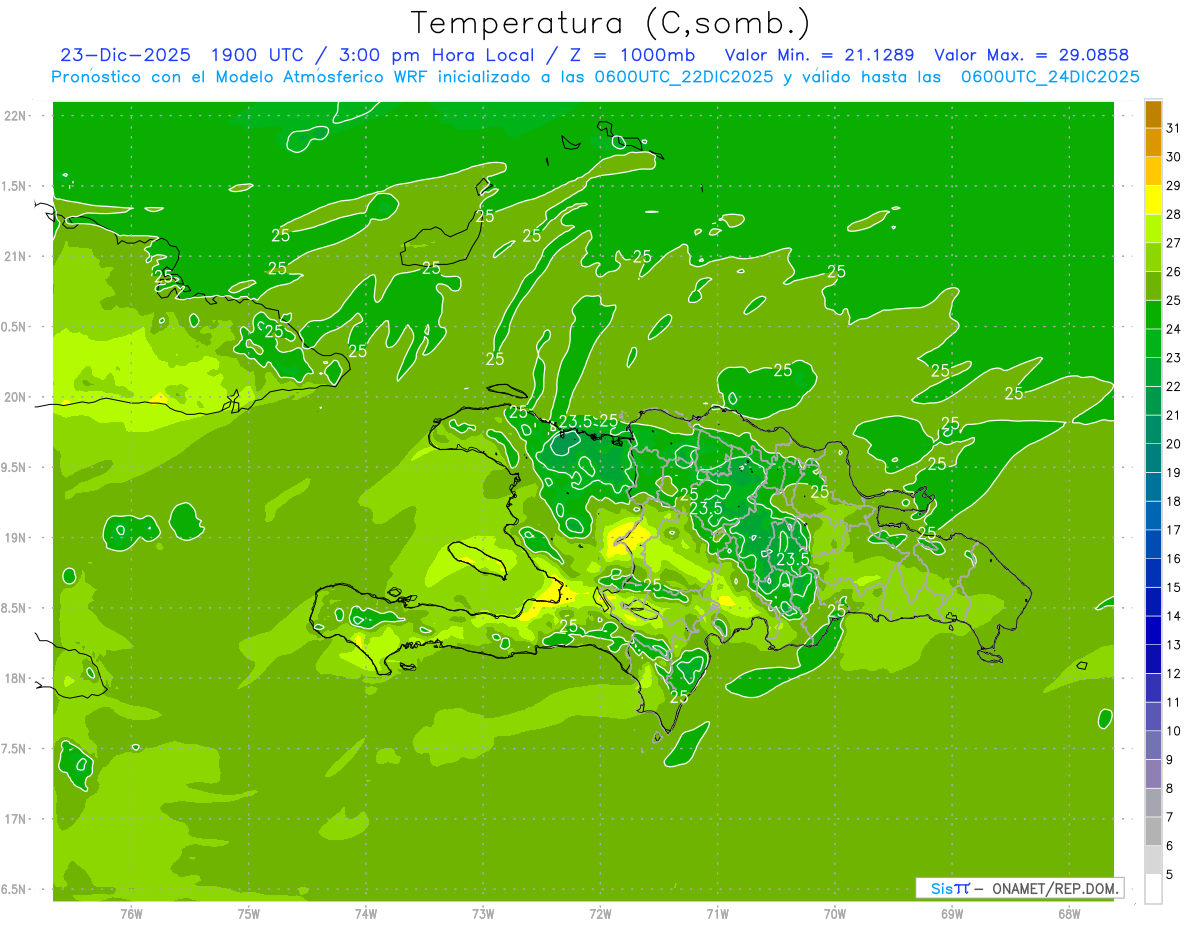The width and height of the screenshot is (1200, 927).
Task: Click the Sisπ ONAMET/REP.DOM. logo box
Action: 1018,888
